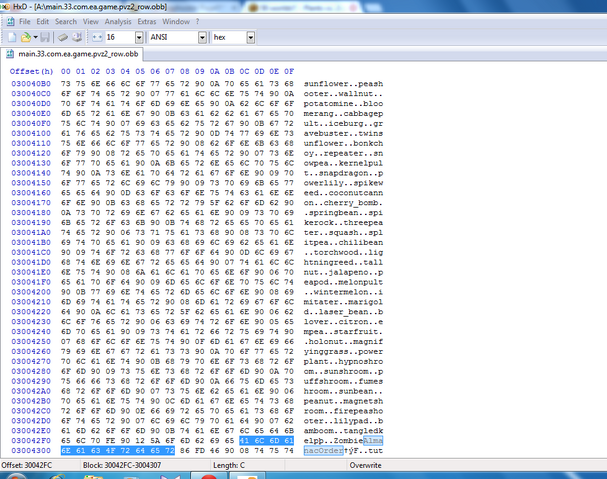
Task: Open the Search menu
Action: click(66, 22)
